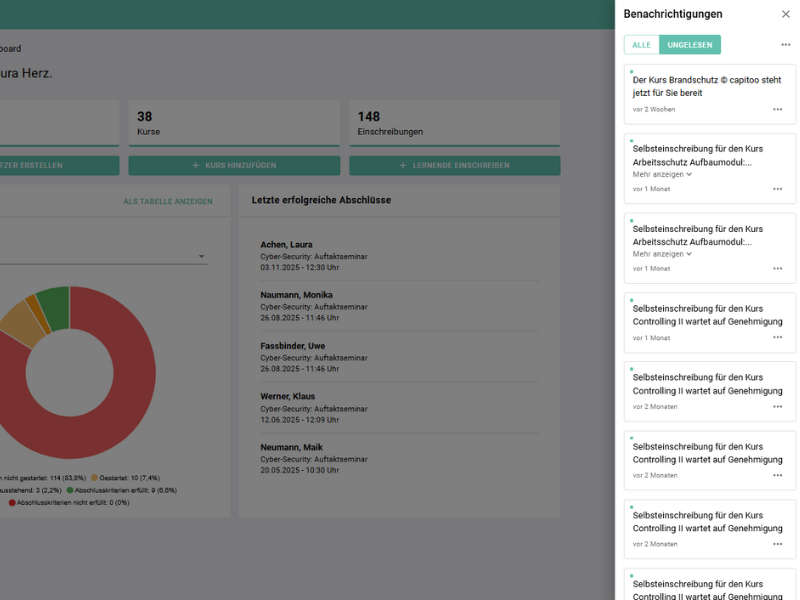Expand 'Mehr anzeigen' in first Arbeitsschutz notification
This screenshot has width=800, height=600.
point(662,174)
